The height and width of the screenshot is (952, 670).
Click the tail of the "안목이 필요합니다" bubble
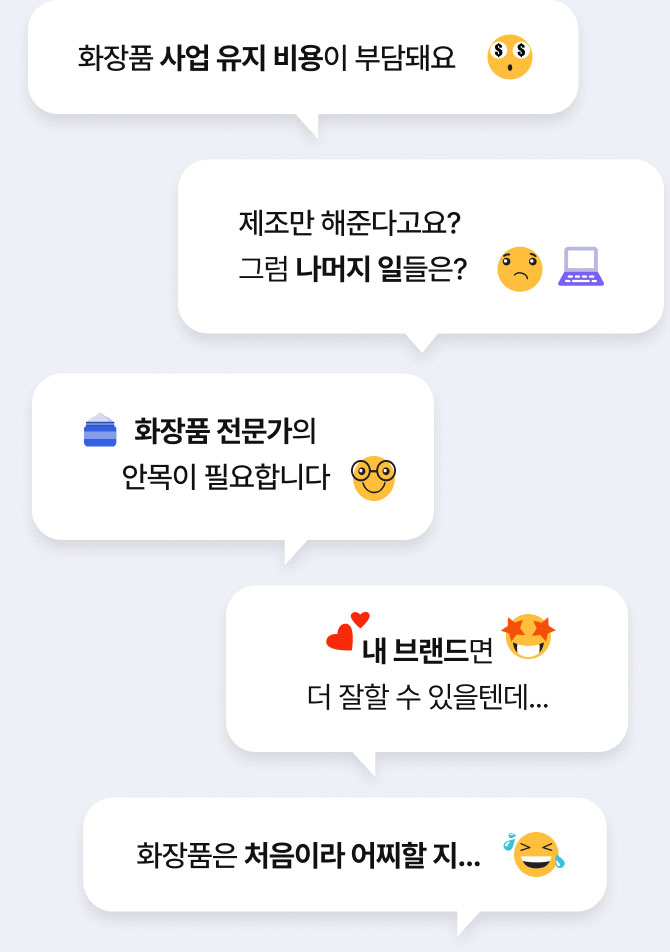coord(295,550)
